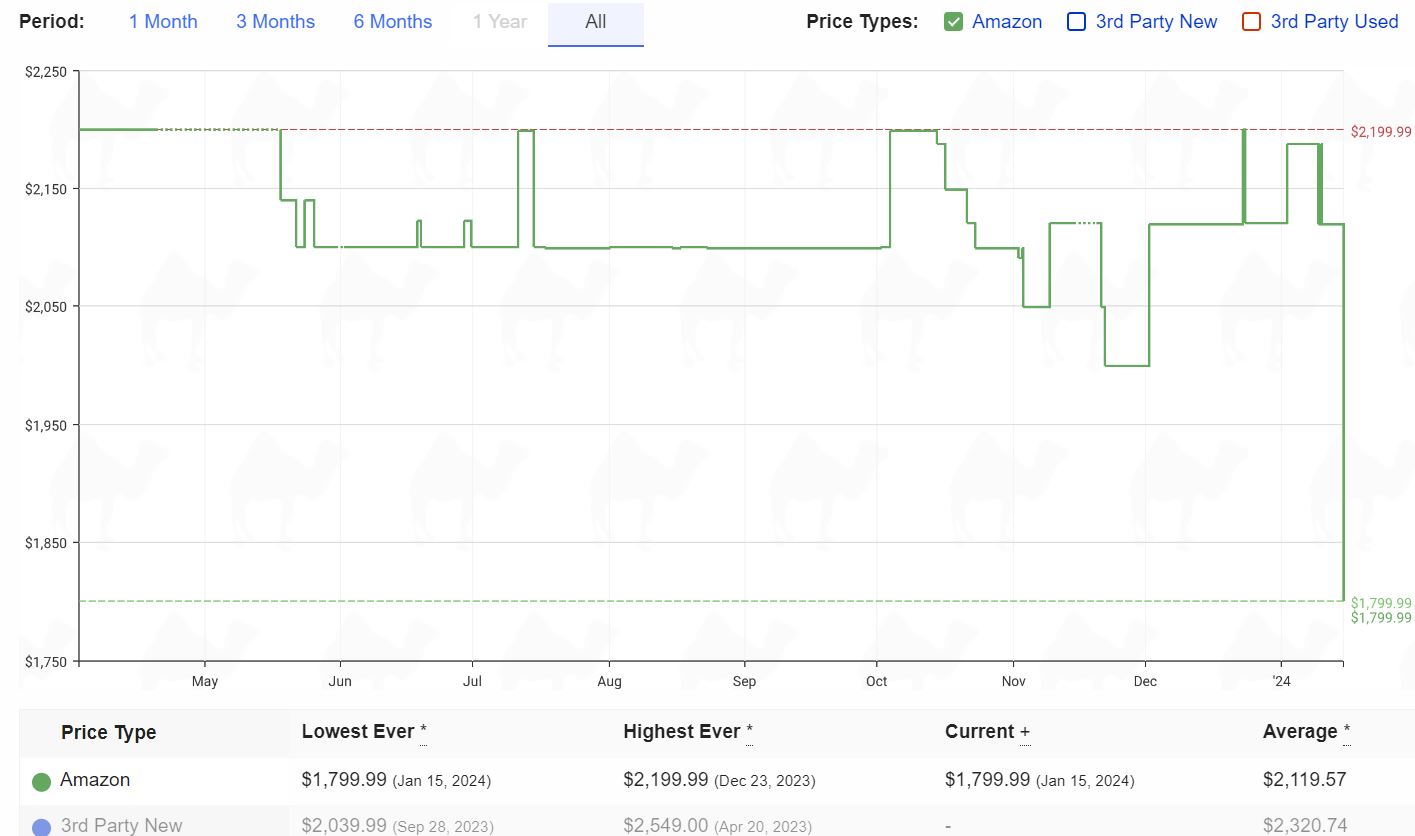Click the '24 x-axis label

click(x=1281, y=681)
